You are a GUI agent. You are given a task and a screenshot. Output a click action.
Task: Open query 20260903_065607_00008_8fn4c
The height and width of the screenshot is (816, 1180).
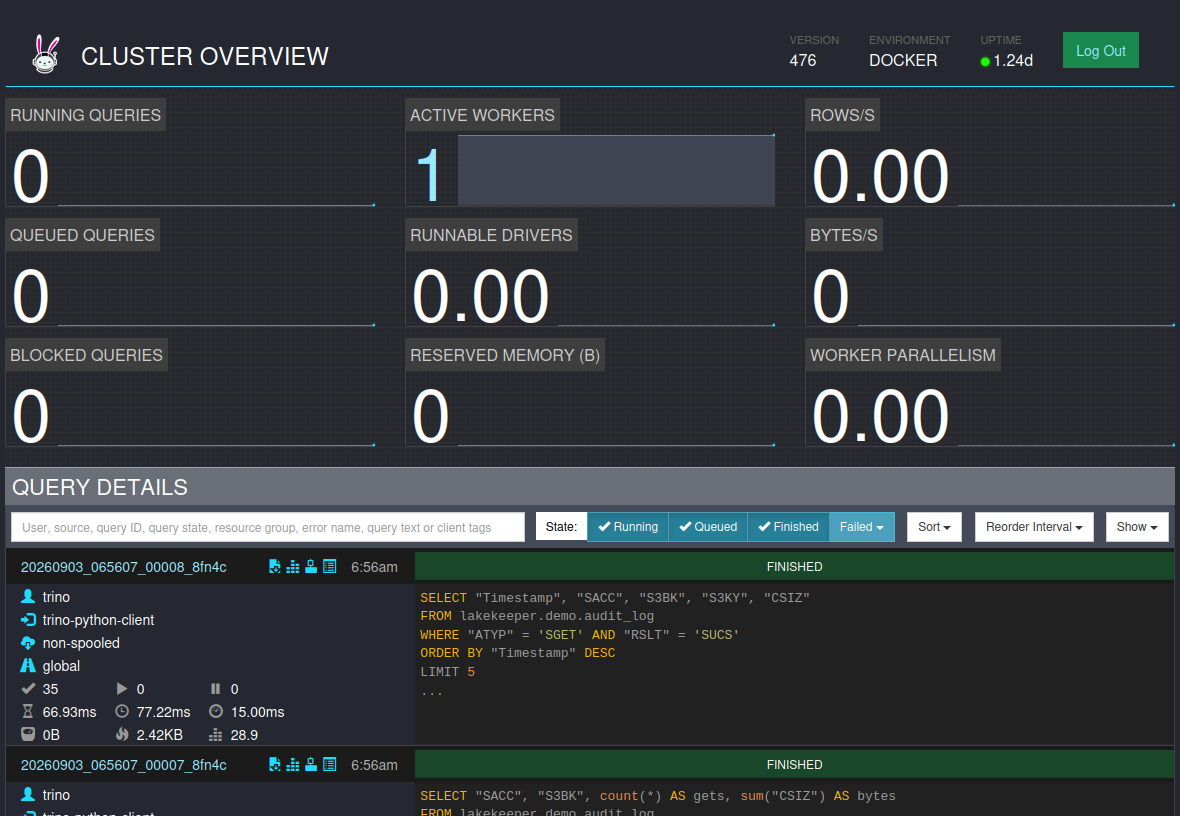[123, 567]
